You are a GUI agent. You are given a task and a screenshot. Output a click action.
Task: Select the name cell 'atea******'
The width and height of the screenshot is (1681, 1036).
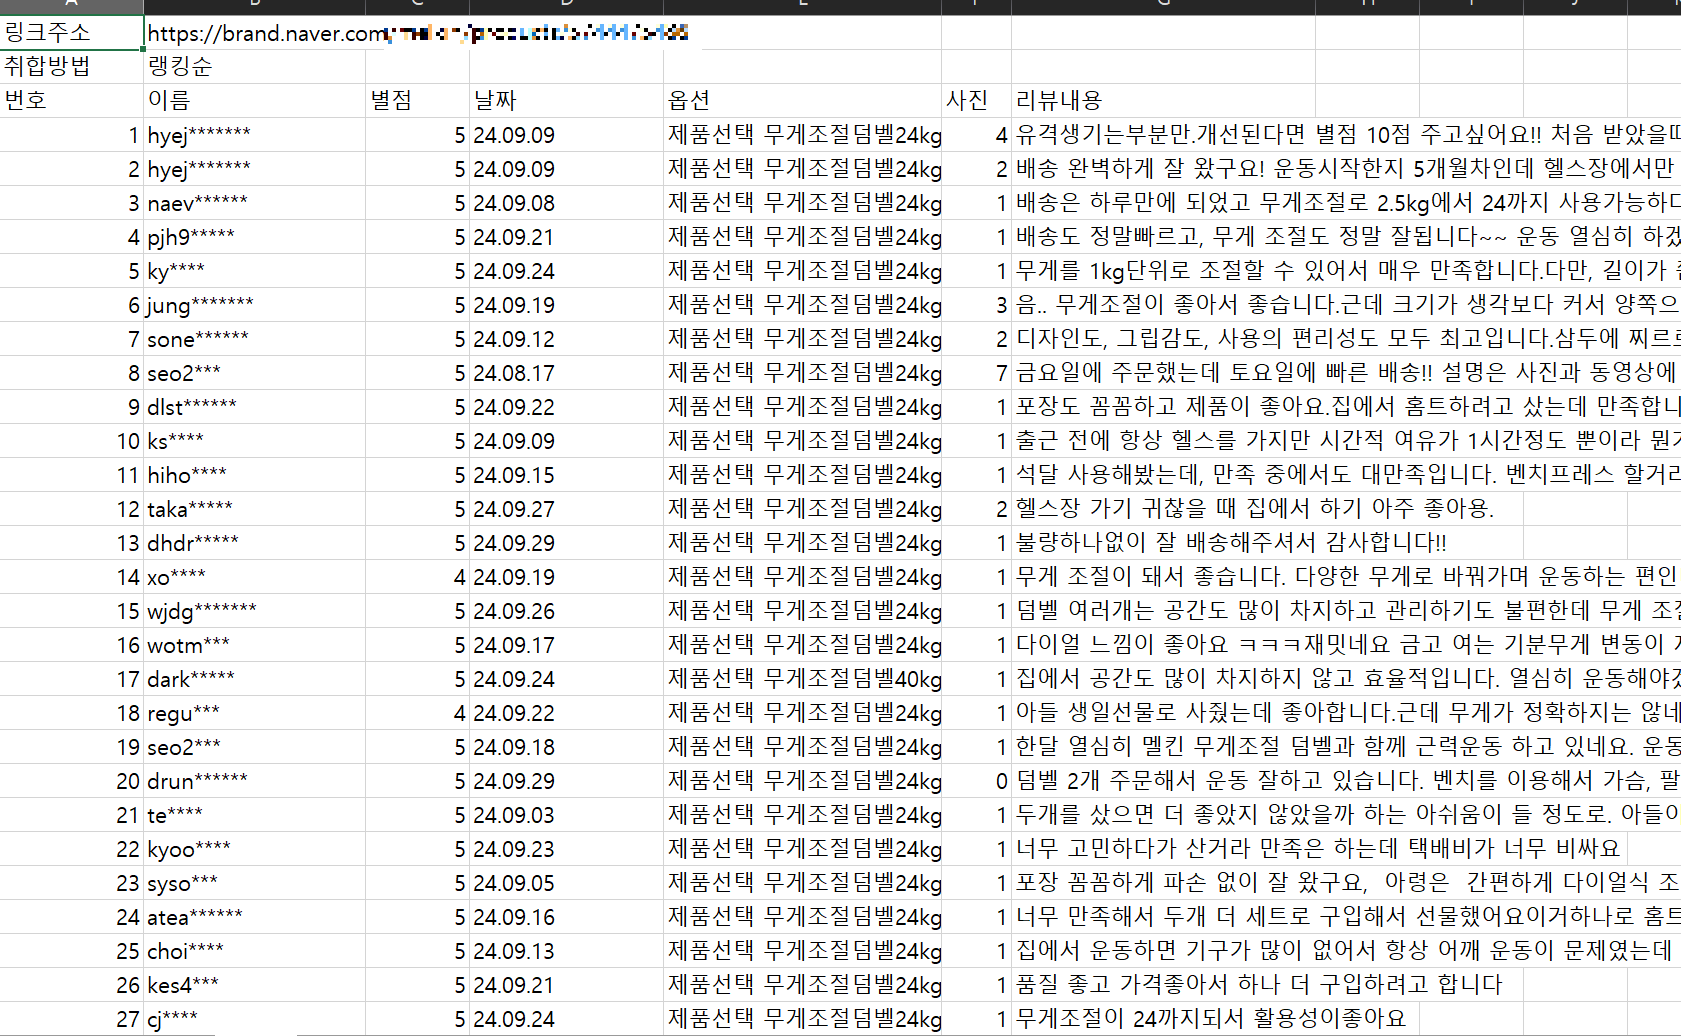[x=255, y=917]
